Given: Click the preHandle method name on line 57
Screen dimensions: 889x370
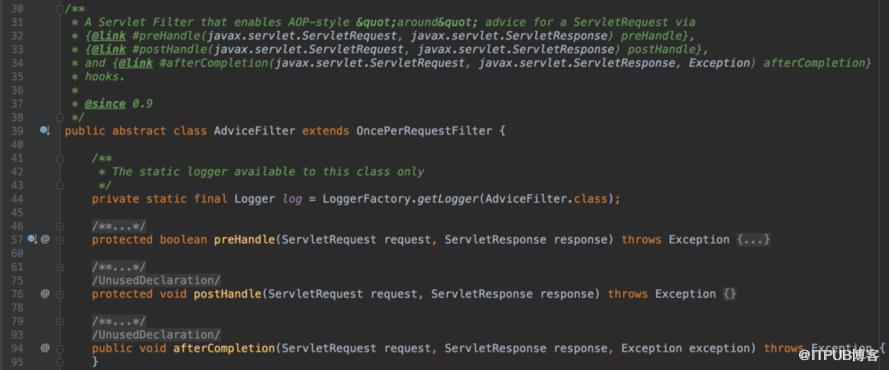Looking at the screenshot, I should tap(244, 240).
